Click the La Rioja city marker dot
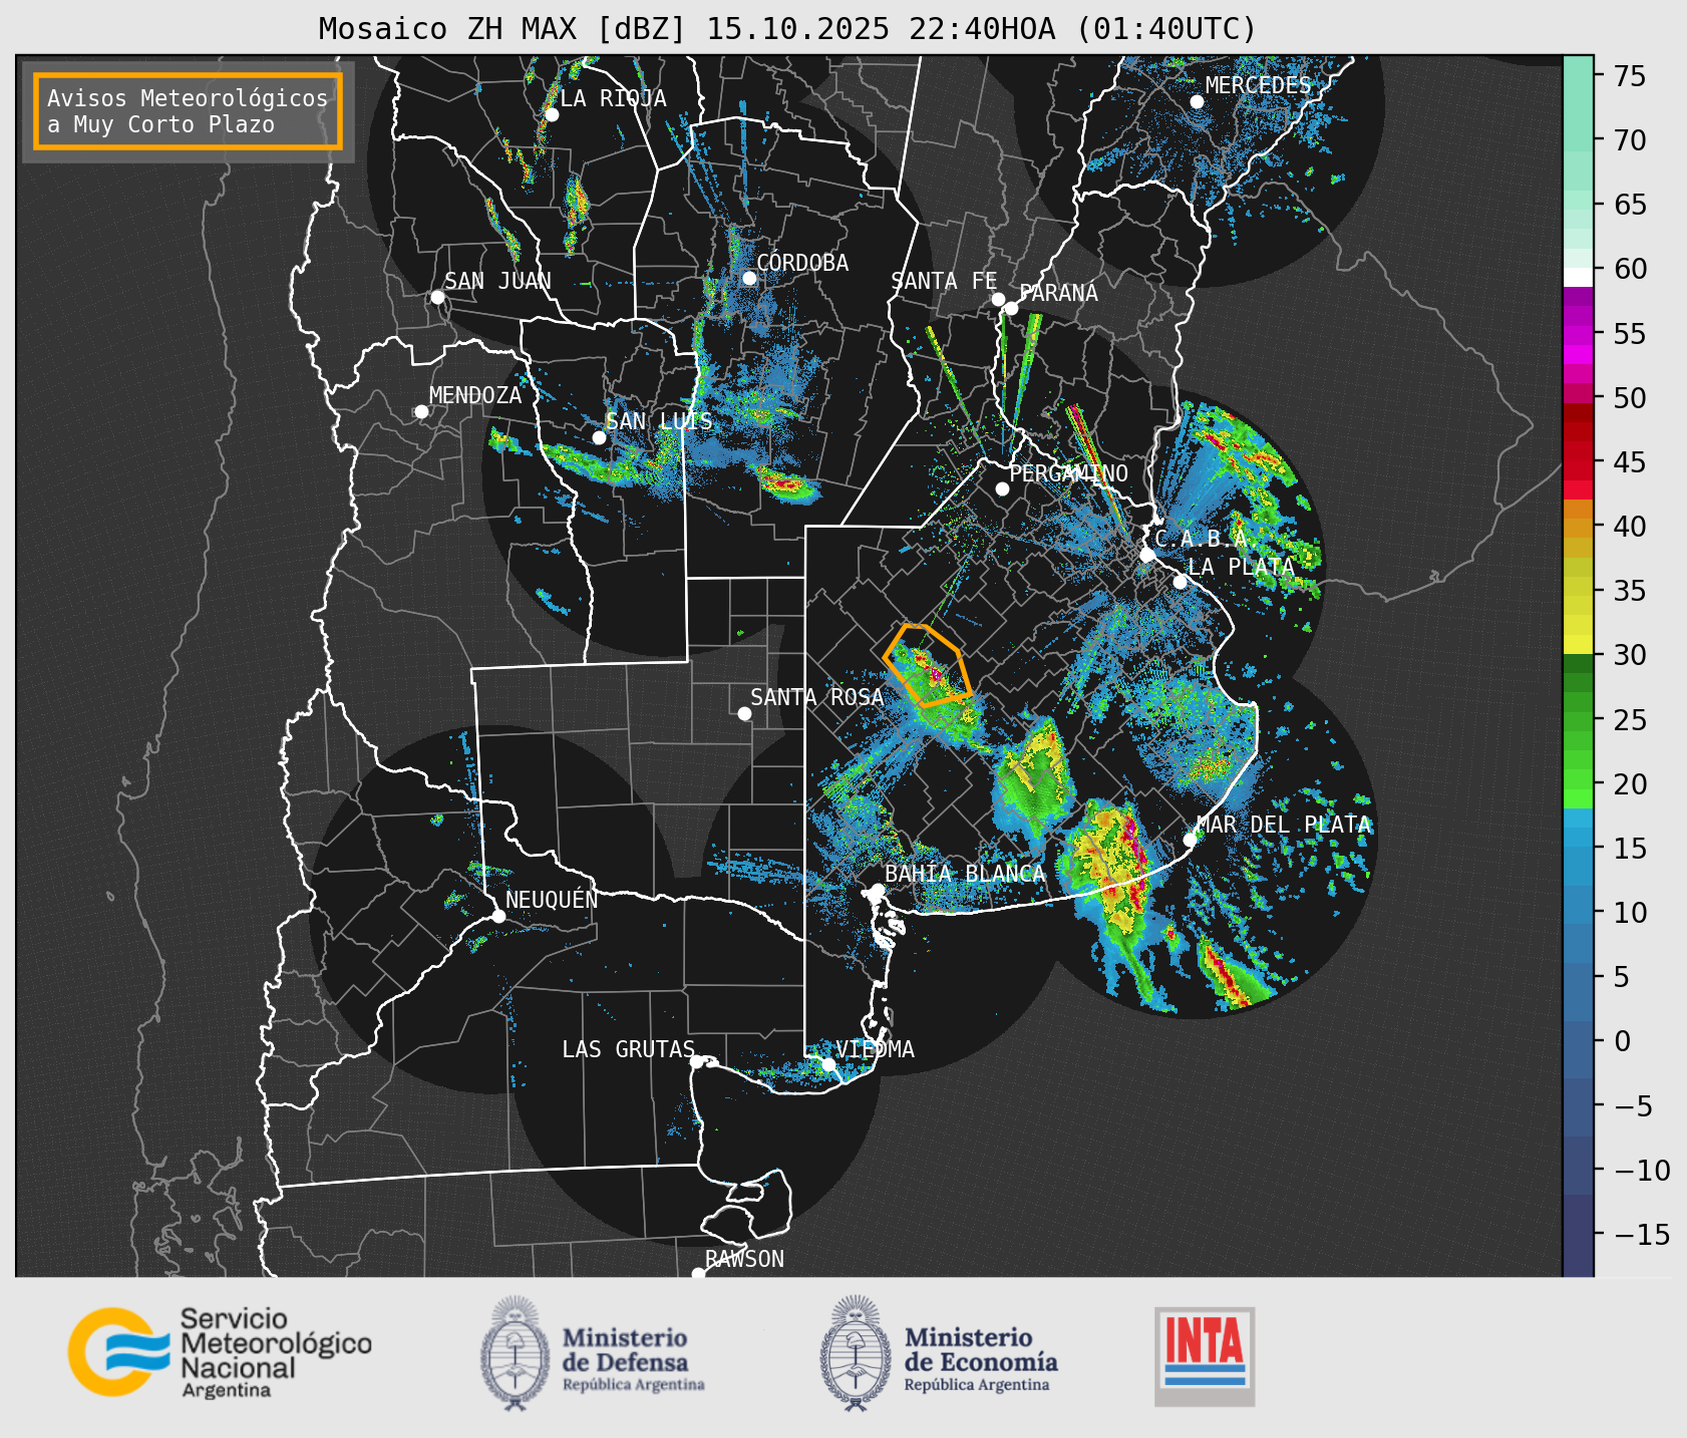The width and height of the screenshot is (1687, 1438). pyautogui.click(x=551, y=115)
